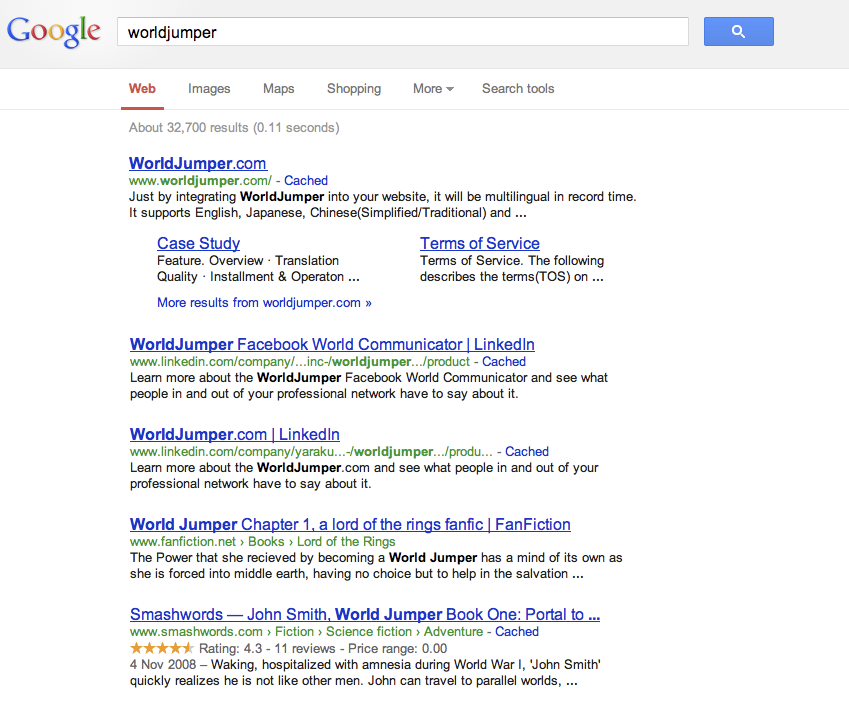The height and width of the screenshot is (714, 849).
Task: Open the Shopping tab
Action: click(354, 89)
